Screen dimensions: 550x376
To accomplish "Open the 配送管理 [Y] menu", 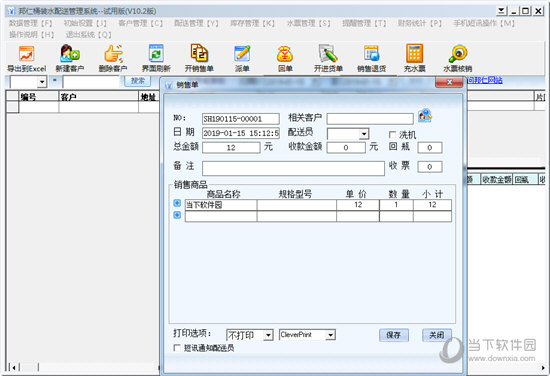I will [x=196, y=24].
